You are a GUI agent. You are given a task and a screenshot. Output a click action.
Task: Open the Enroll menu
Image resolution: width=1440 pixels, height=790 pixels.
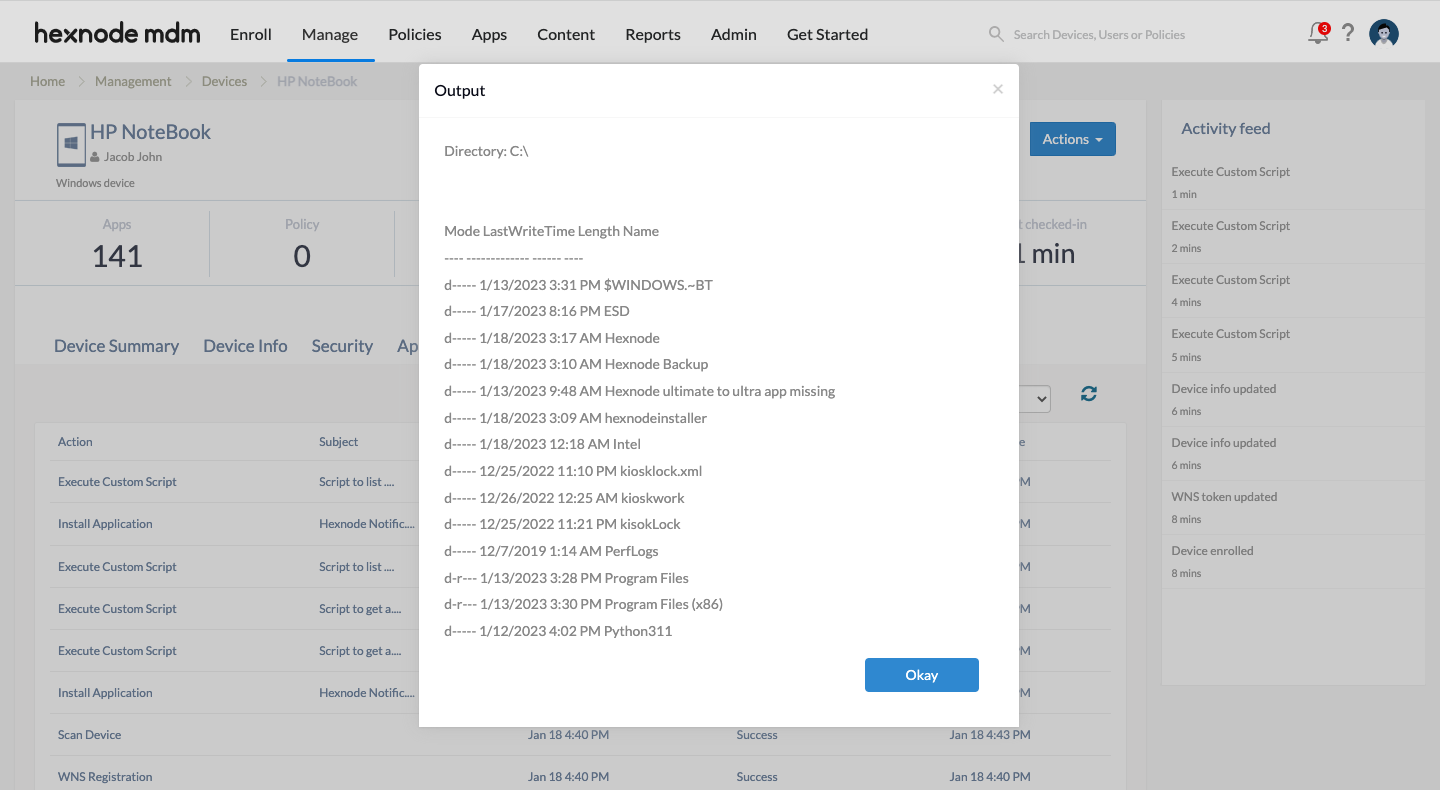click(x=251, y=34)
